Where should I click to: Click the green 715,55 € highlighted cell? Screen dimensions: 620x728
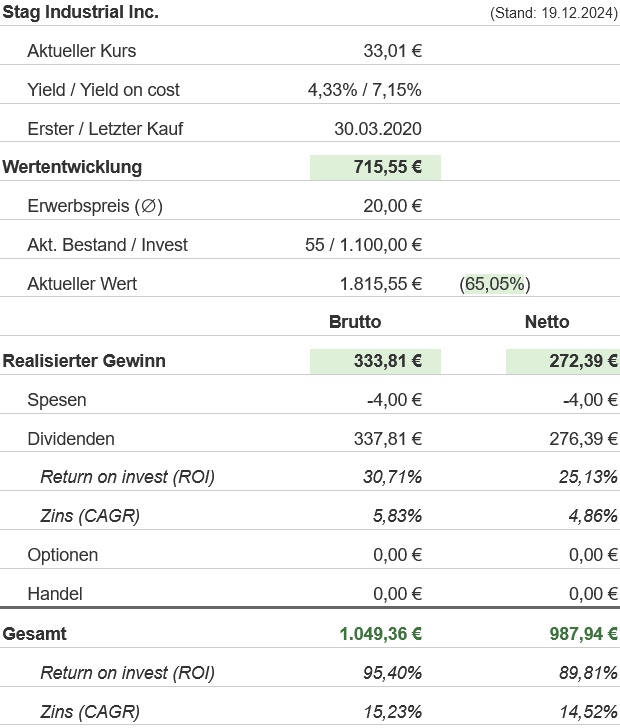pyautogui.click(x=376, y=167)
